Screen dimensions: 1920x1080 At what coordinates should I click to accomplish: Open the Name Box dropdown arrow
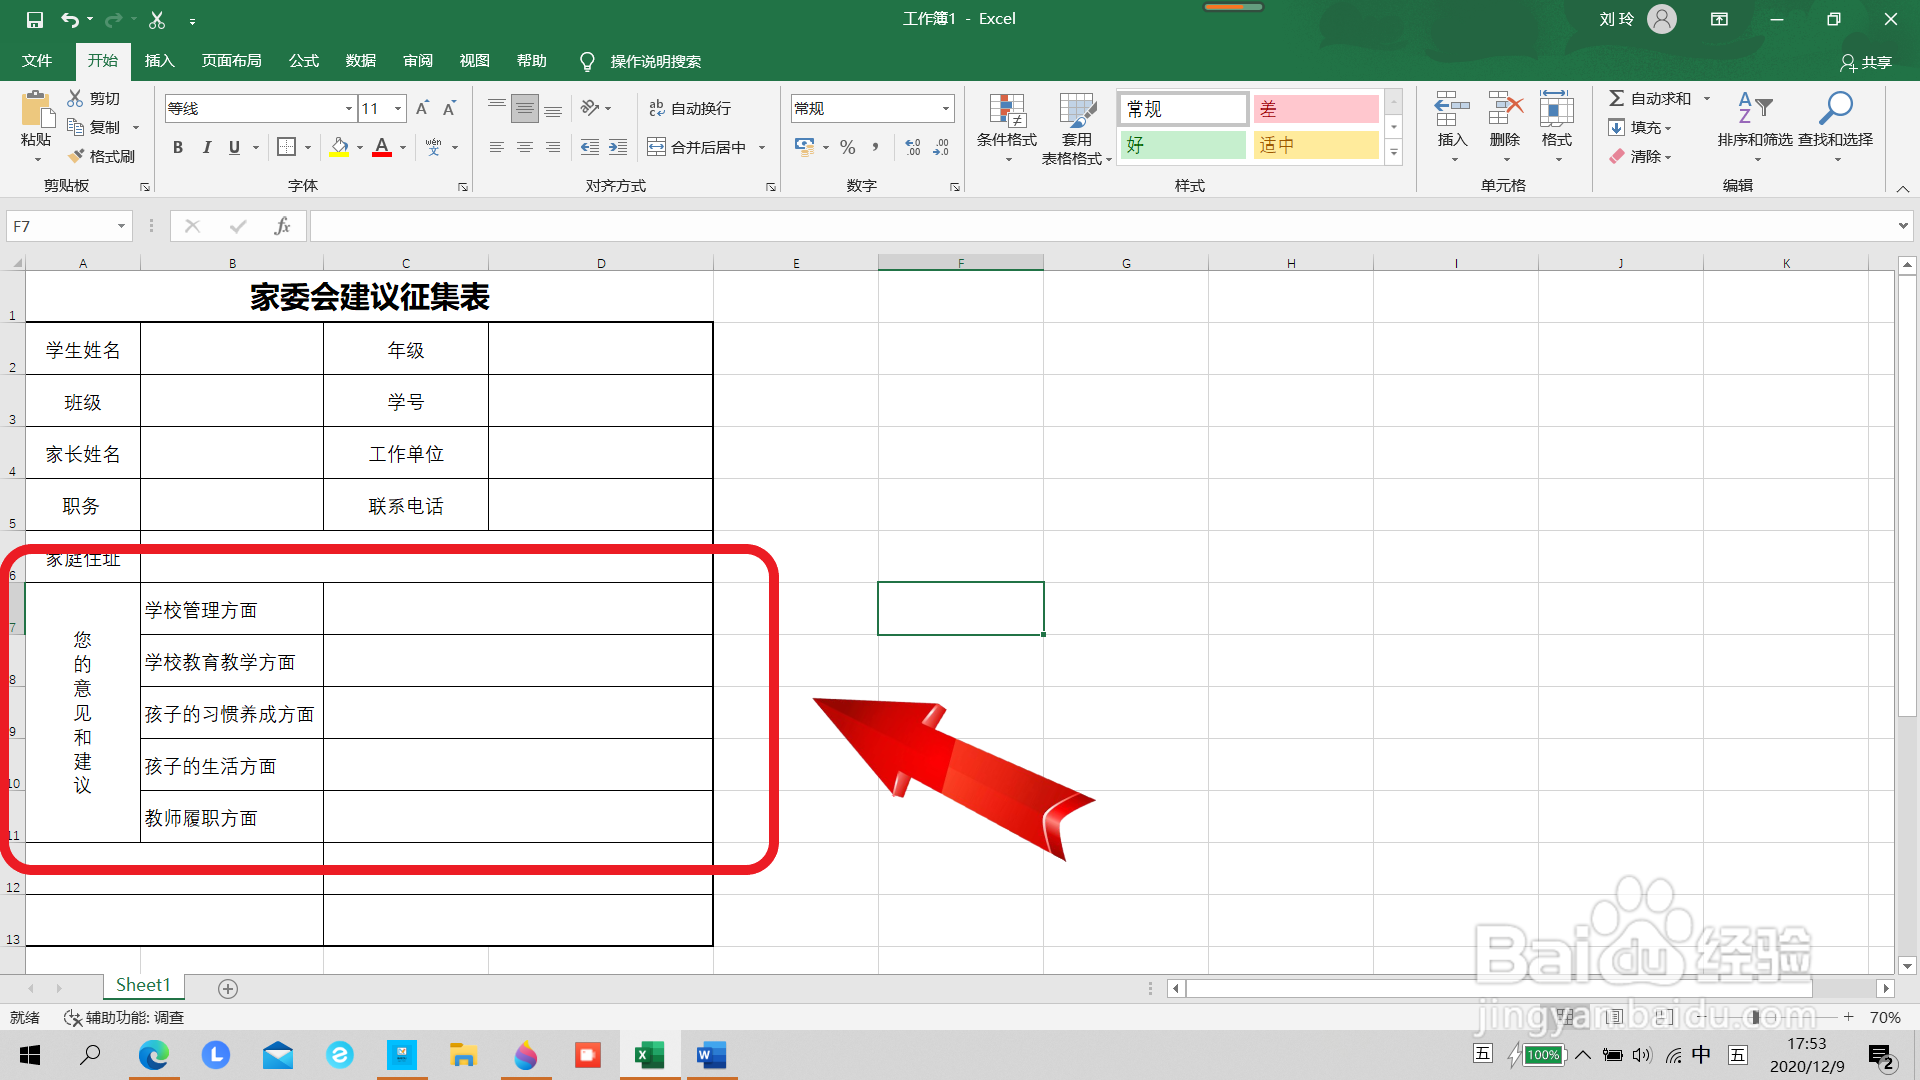[x=121, y=226]
